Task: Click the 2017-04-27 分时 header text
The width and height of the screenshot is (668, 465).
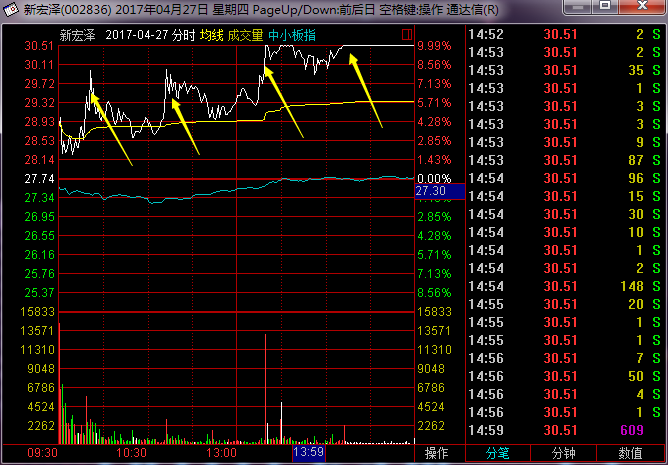Action: (x=150, y=35)
